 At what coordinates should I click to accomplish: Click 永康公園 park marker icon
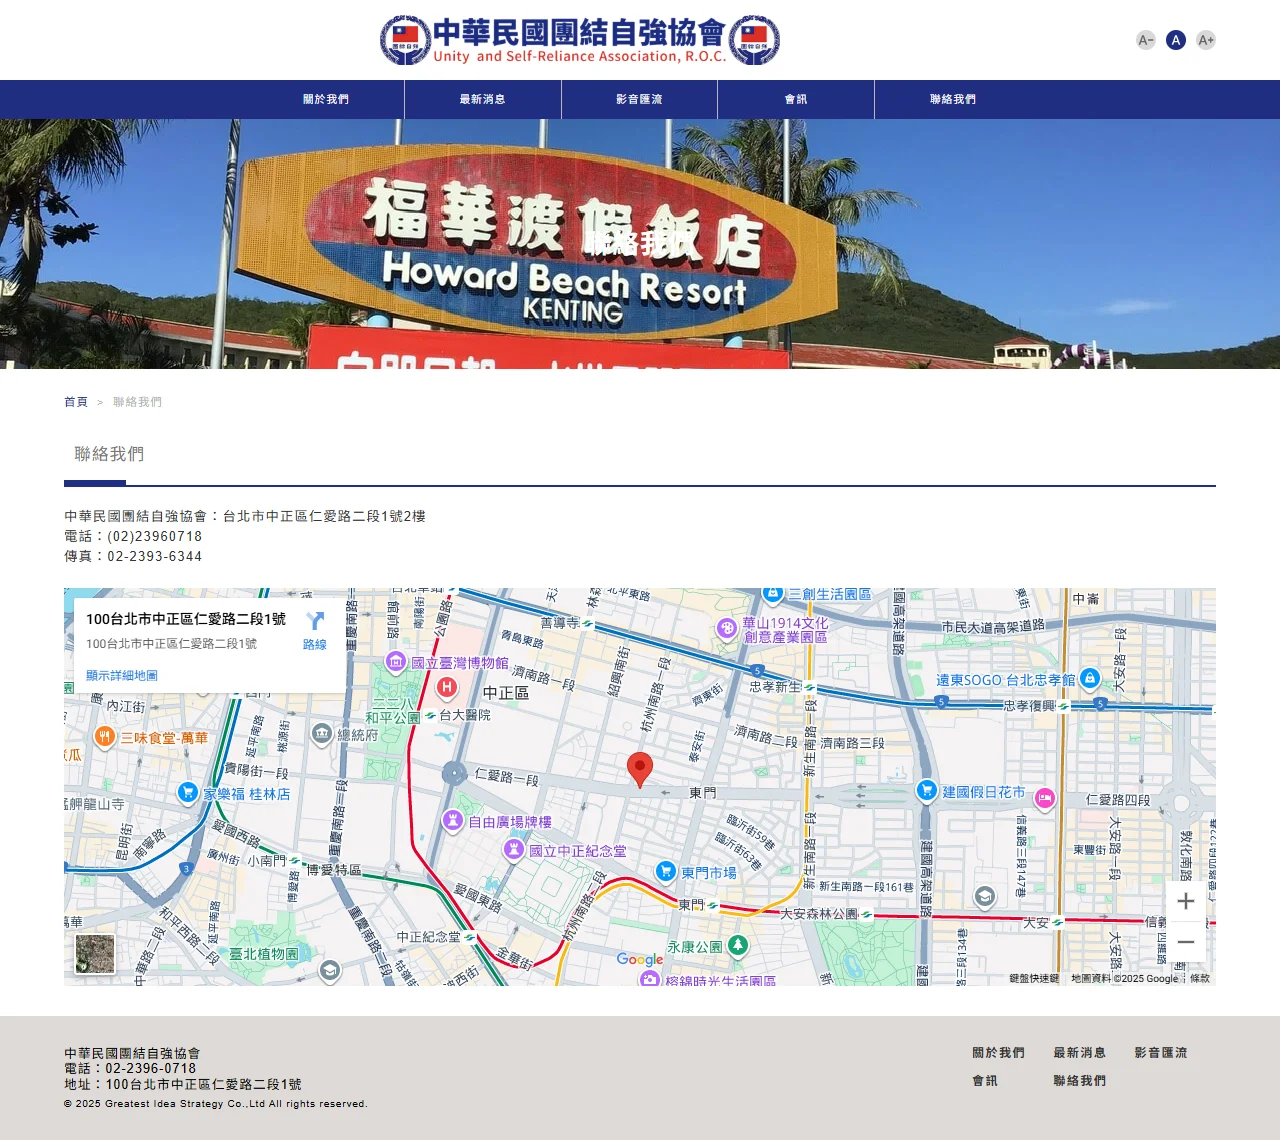pyautogui.click(x=738, y=945)
